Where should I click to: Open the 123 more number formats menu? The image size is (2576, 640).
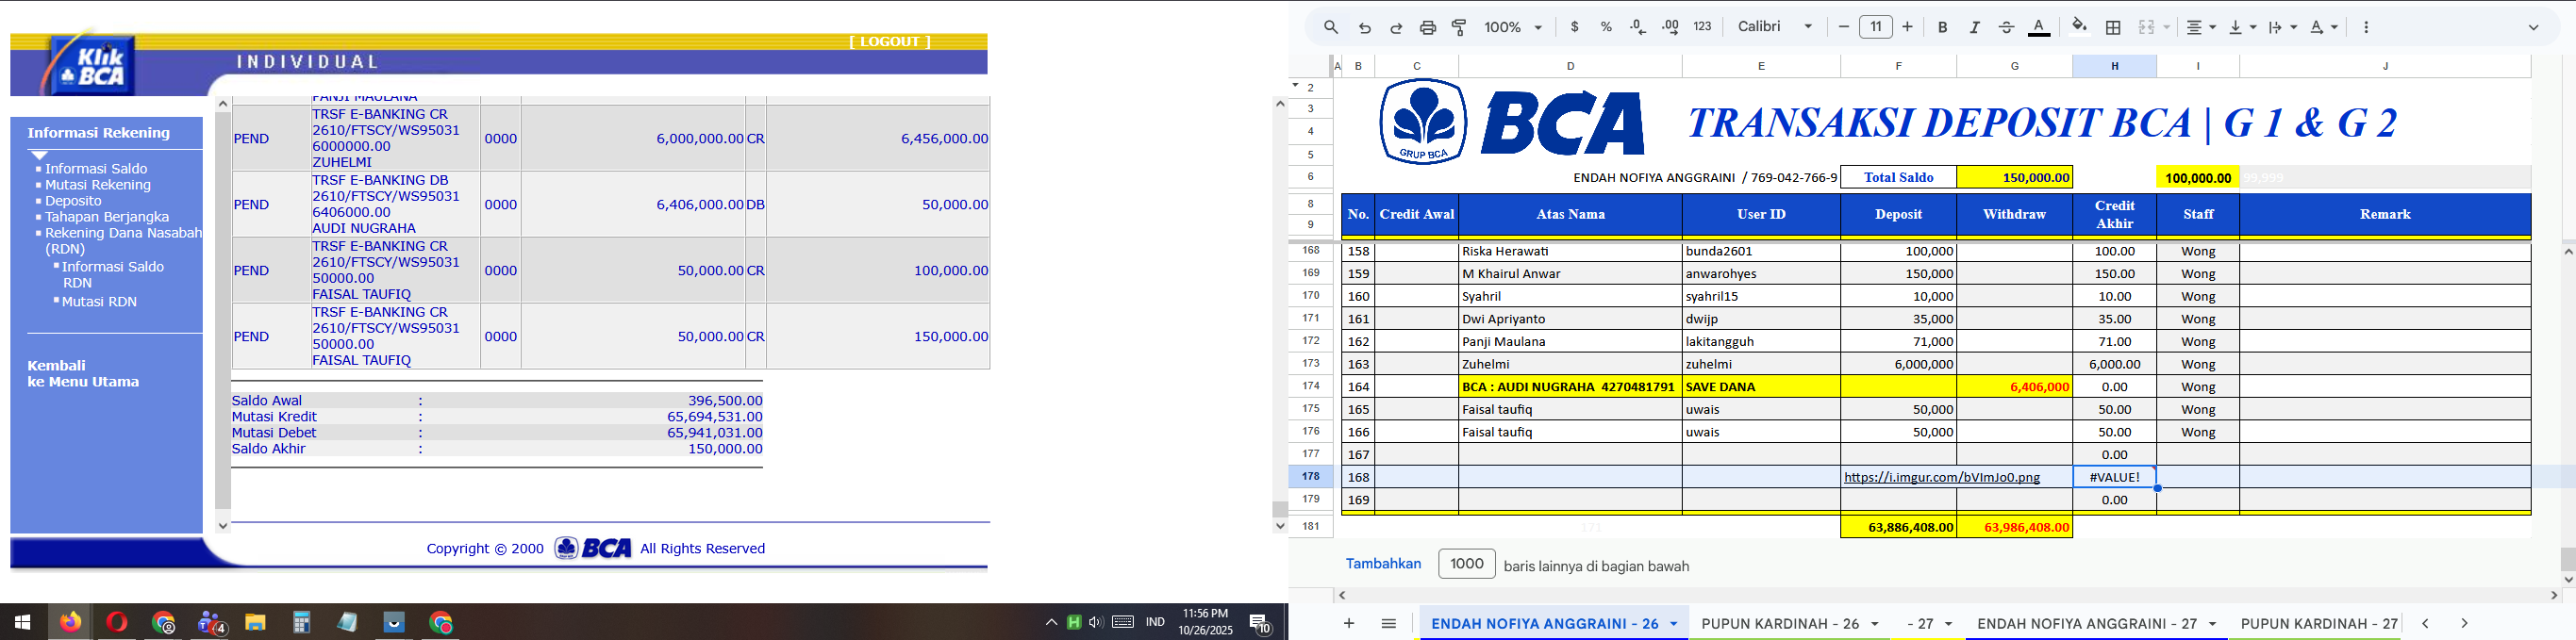point(1703,27)
